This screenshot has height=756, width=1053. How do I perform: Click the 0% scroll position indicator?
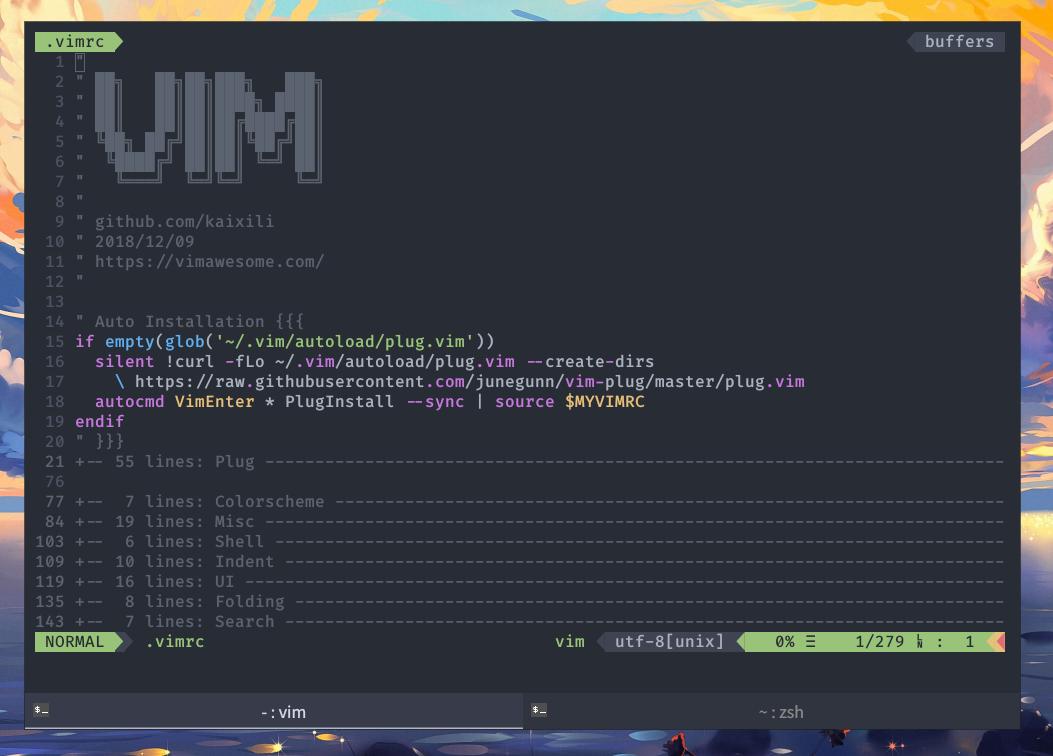[x=784, y=642]
